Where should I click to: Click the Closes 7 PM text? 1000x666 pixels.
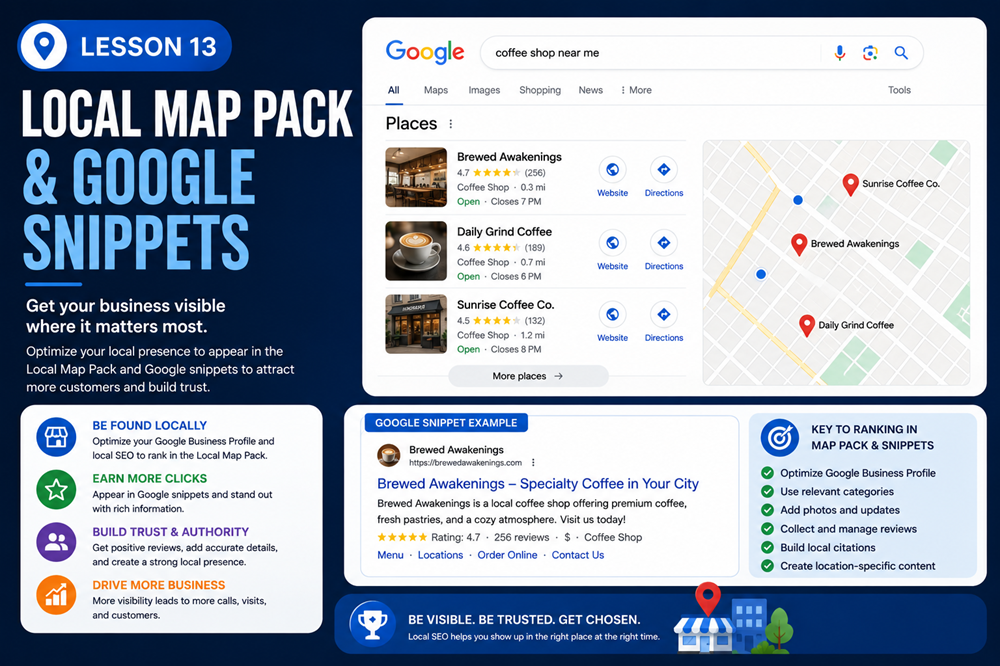(516, 202)
